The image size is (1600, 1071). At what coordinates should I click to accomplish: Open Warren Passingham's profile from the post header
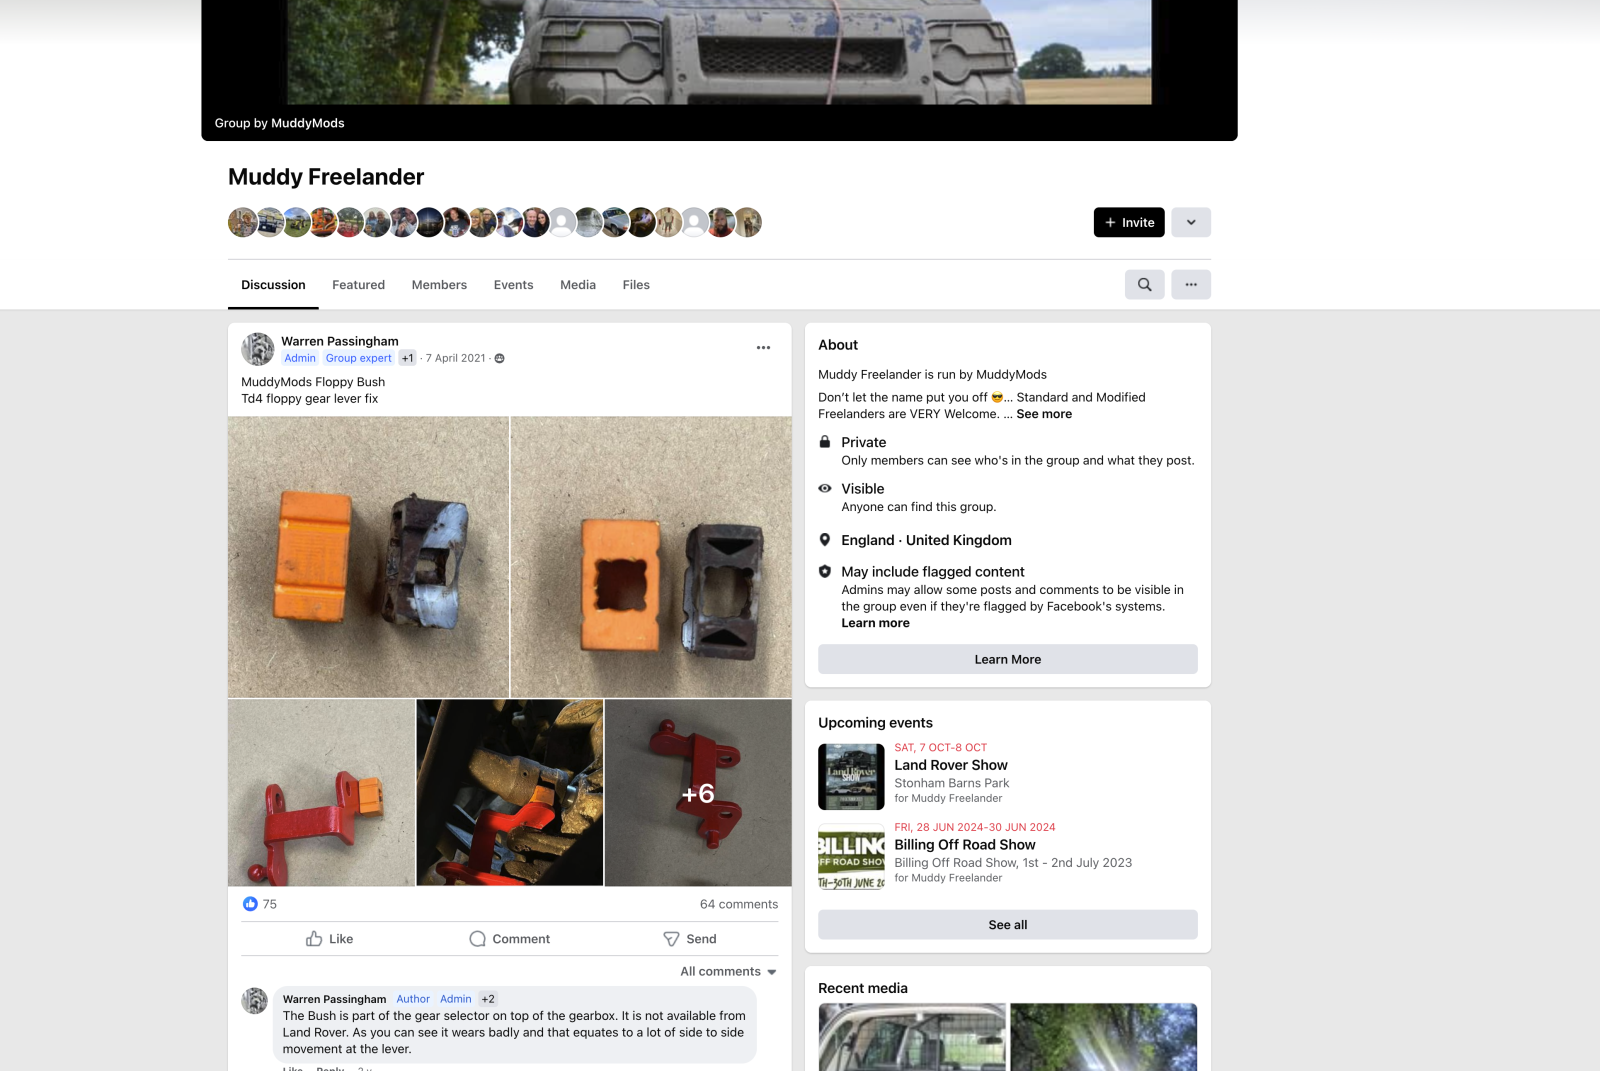340,341
